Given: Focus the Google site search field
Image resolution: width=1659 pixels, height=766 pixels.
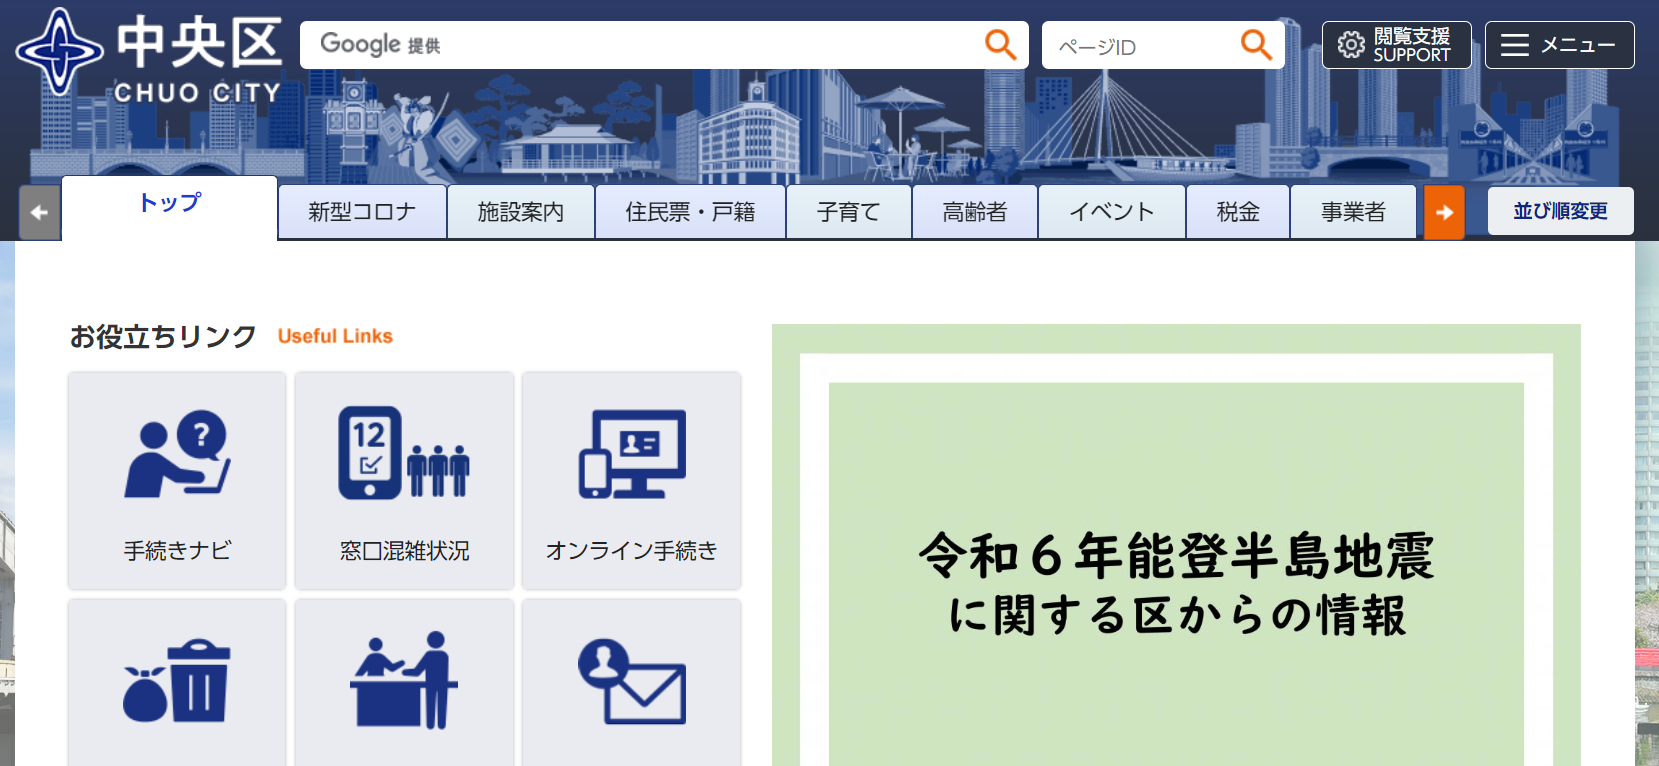Looking at the screenshot, I should [x=640, y=45].
